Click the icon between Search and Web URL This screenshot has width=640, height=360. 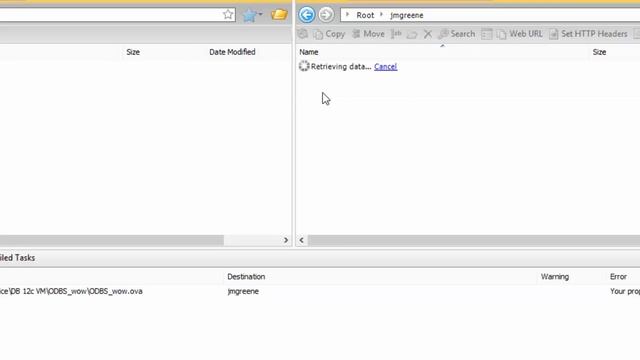point(487,34)
